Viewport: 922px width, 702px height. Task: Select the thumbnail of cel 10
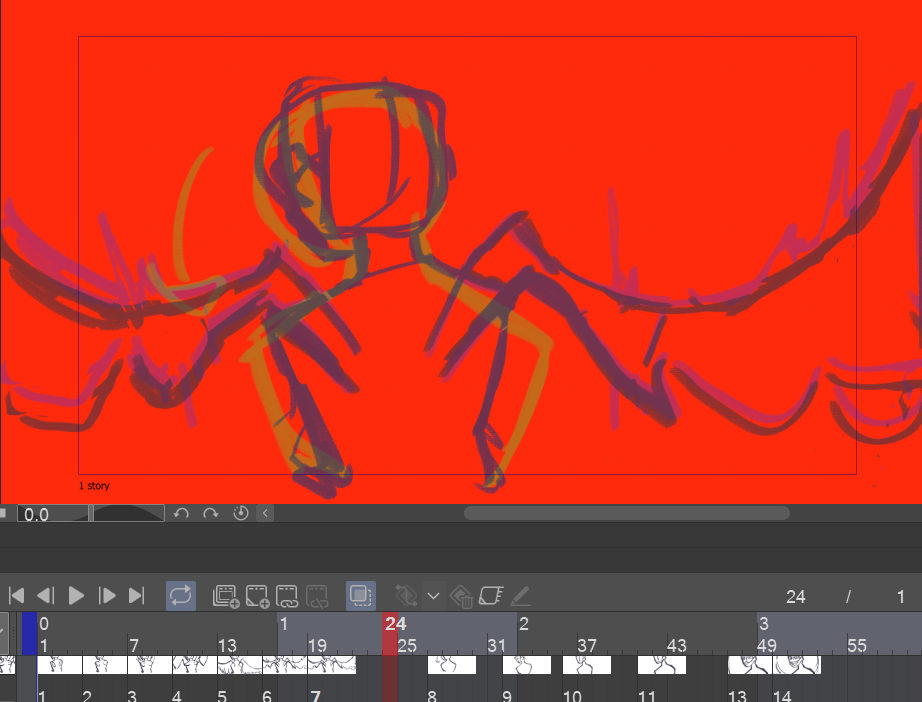[587, 665]
